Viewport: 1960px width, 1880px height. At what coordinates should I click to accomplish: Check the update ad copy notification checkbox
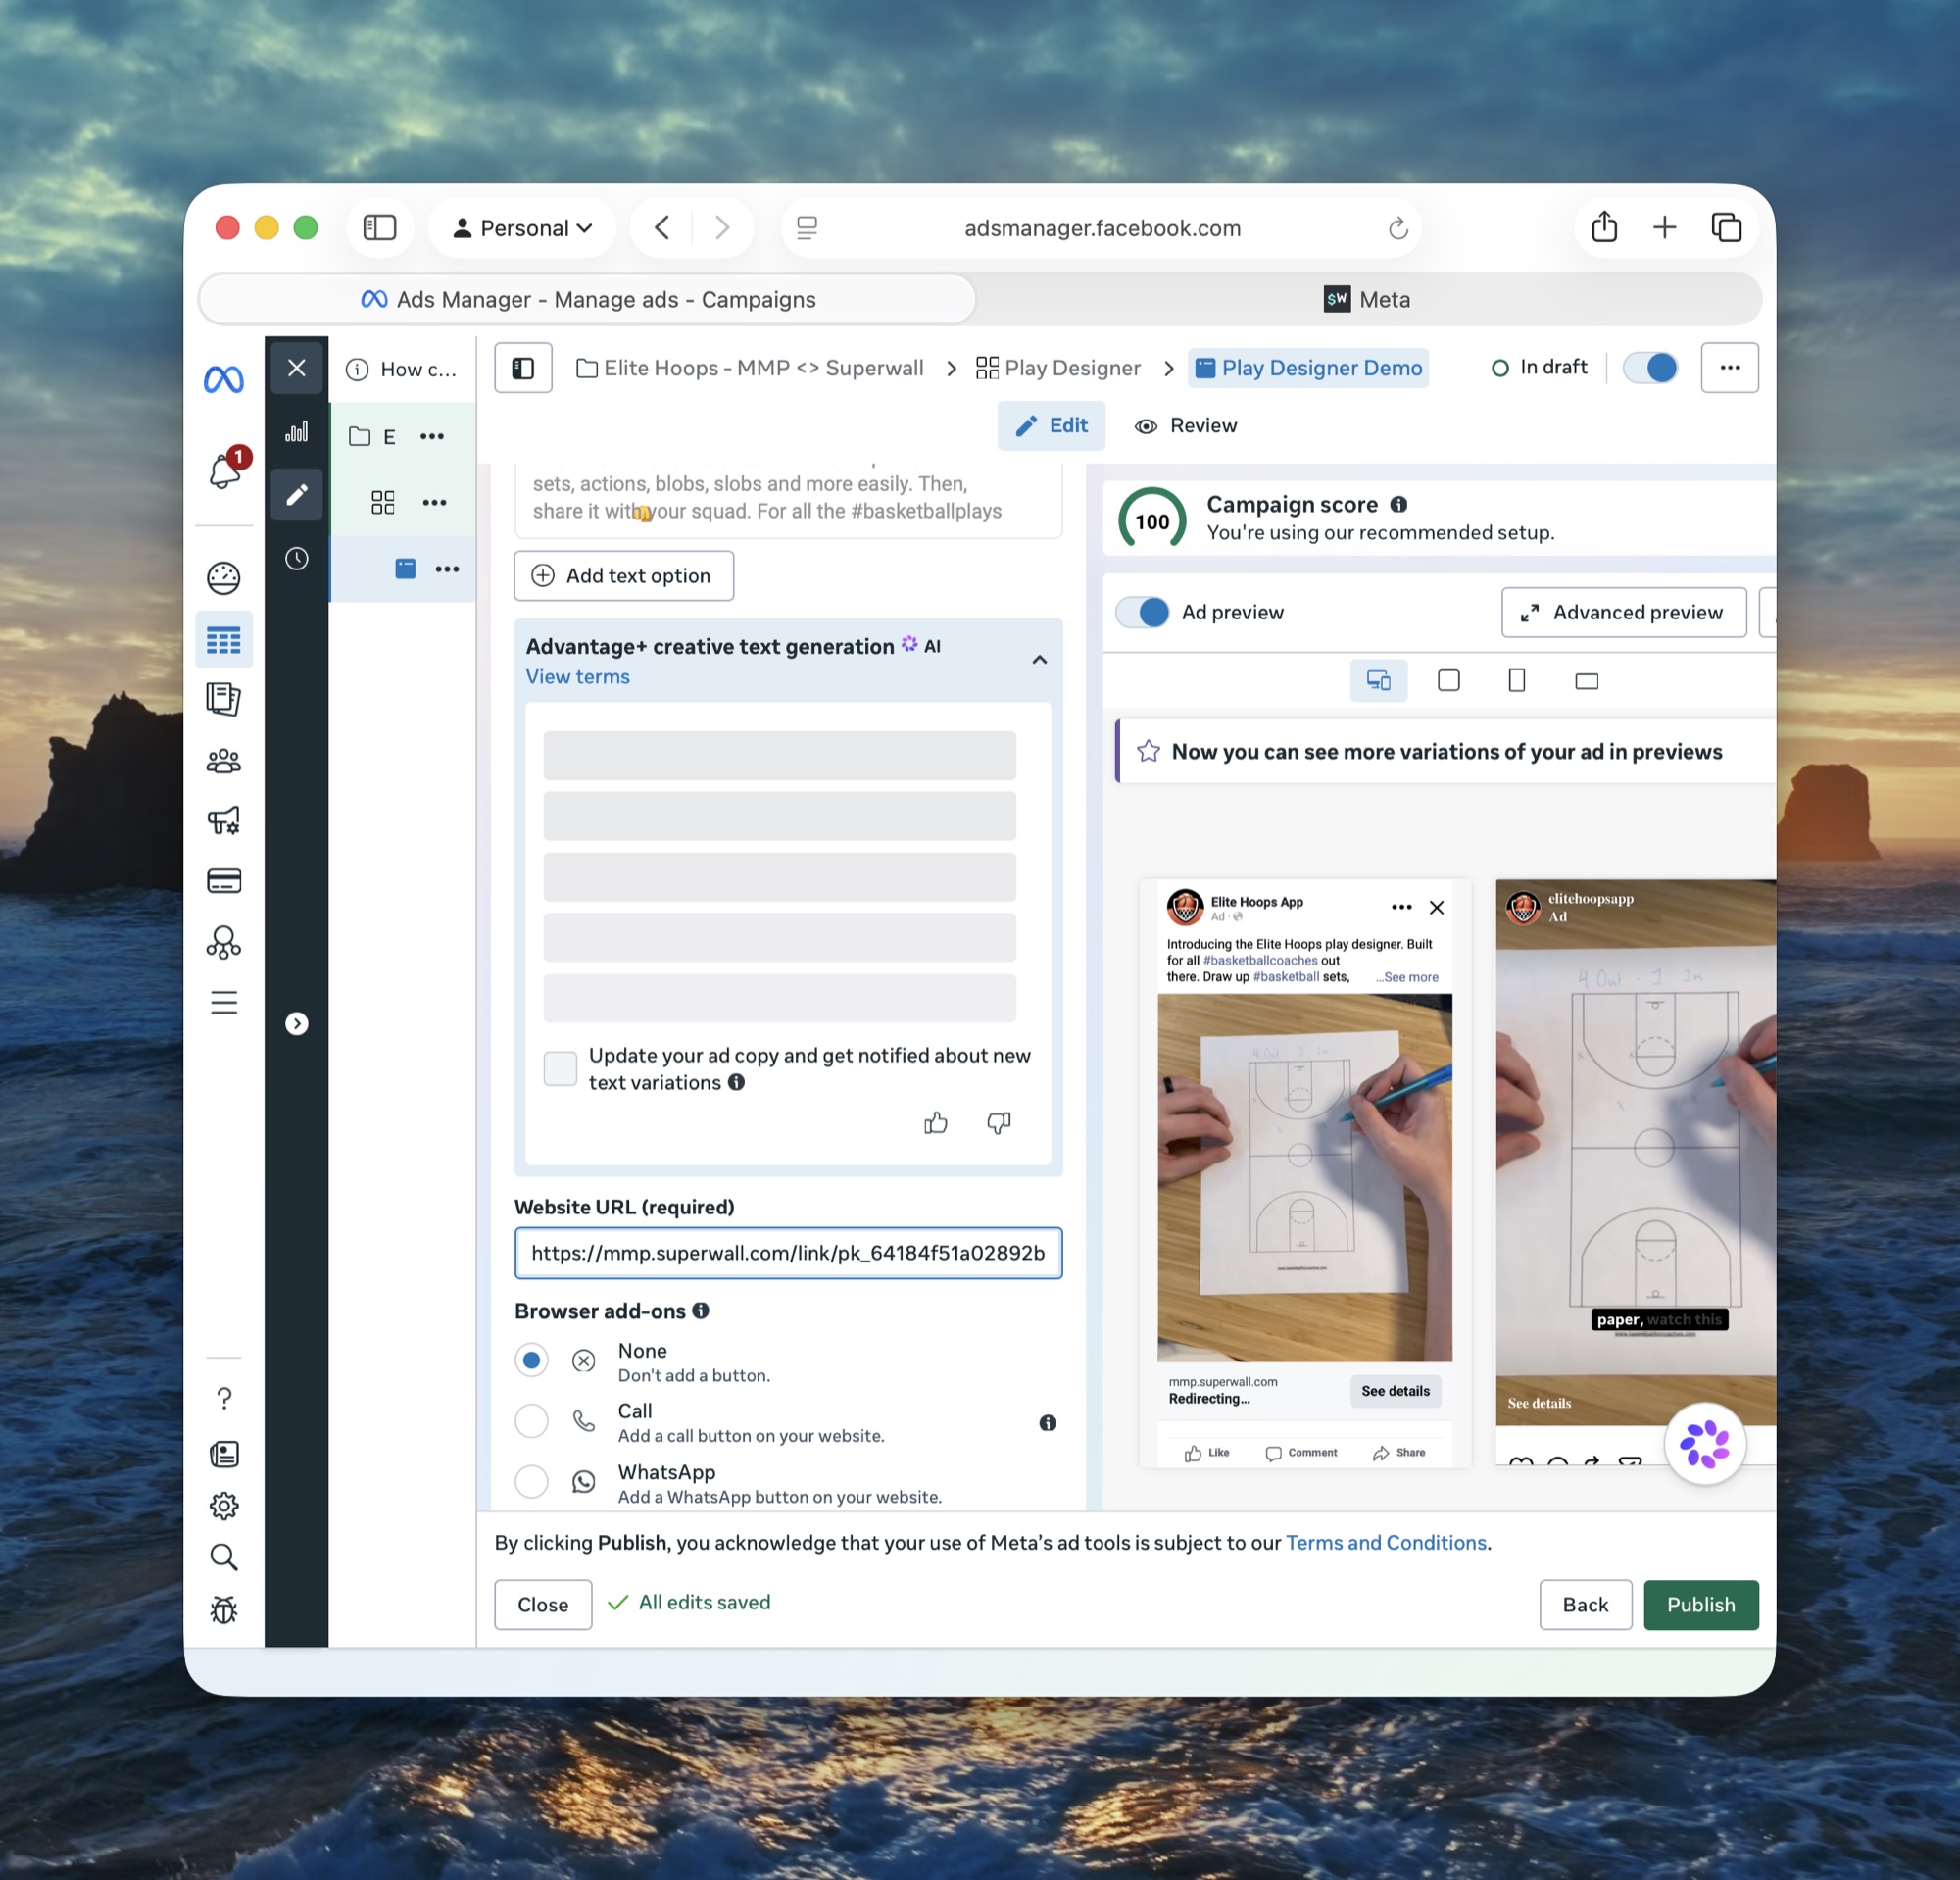pos(560,1068)
